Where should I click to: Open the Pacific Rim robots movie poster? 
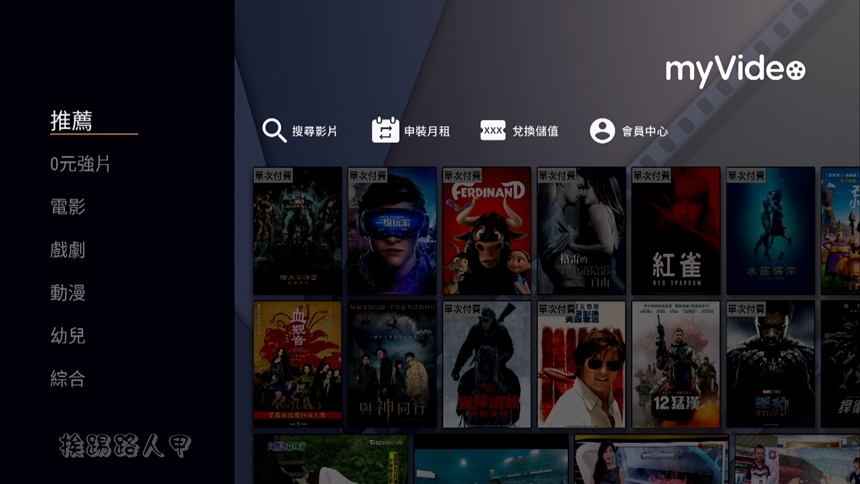(x=297, y=231)
